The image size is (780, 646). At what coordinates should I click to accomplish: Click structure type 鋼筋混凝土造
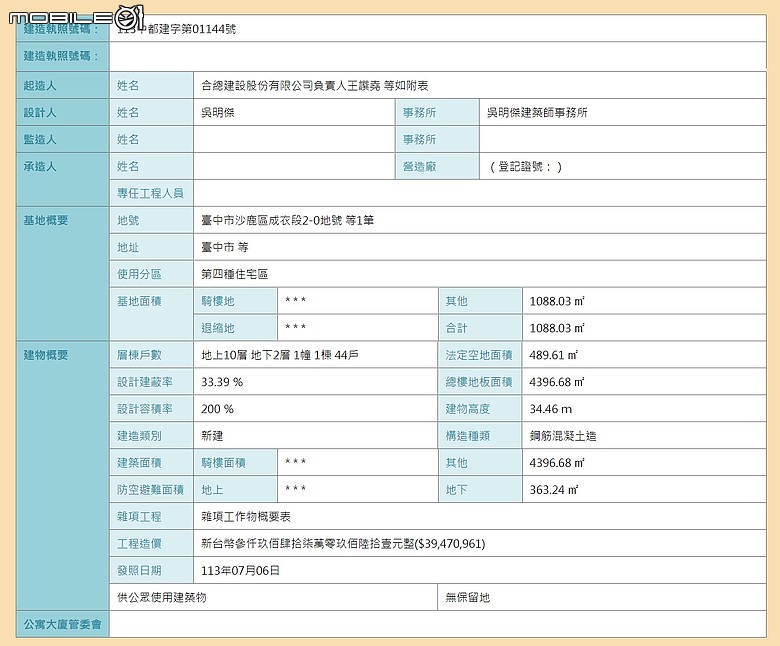[x=563, y=436]
